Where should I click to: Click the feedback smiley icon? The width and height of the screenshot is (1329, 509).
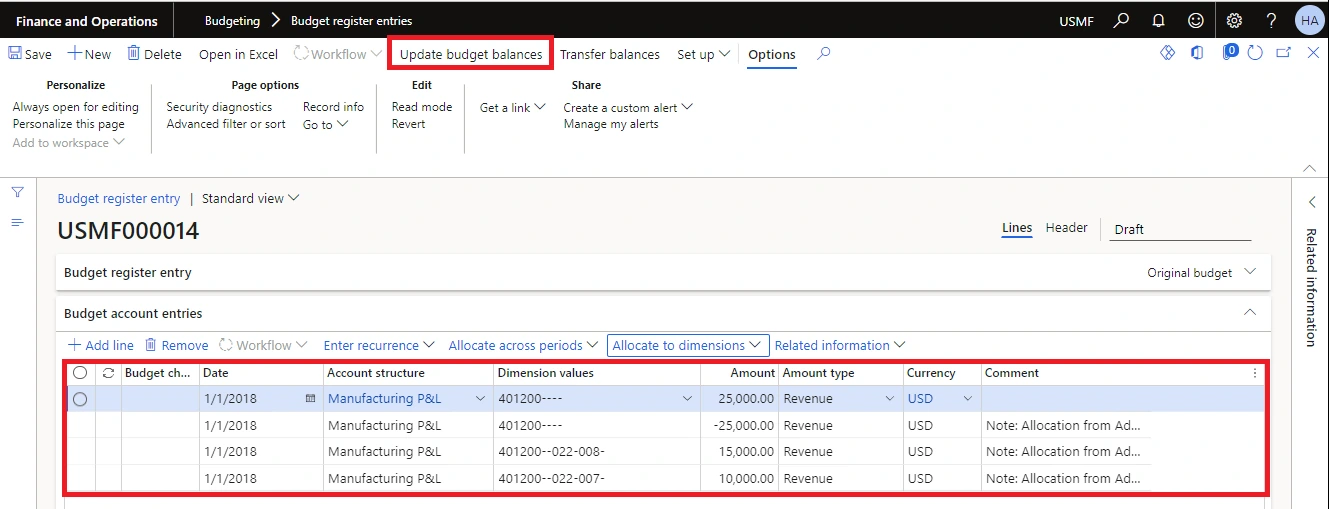pyautogui.click(x=1196, y=20)
